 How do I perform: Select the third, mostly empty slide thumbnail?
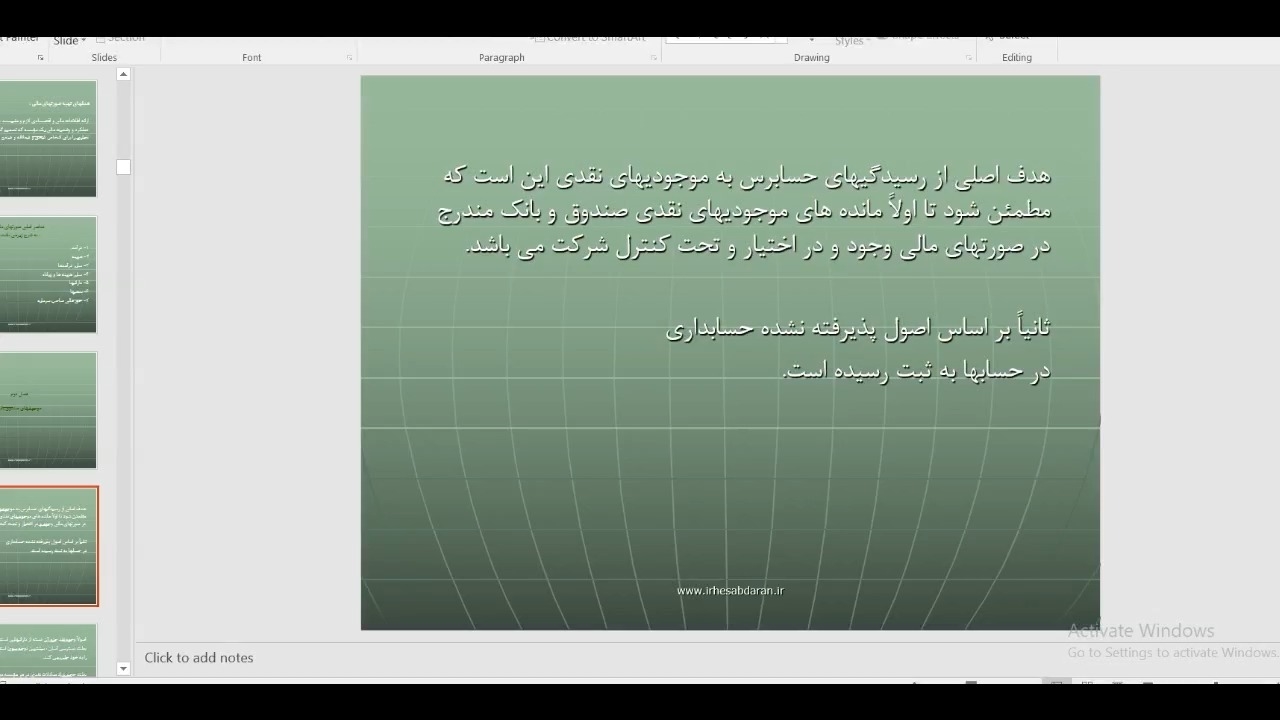(x=48, y=410)
